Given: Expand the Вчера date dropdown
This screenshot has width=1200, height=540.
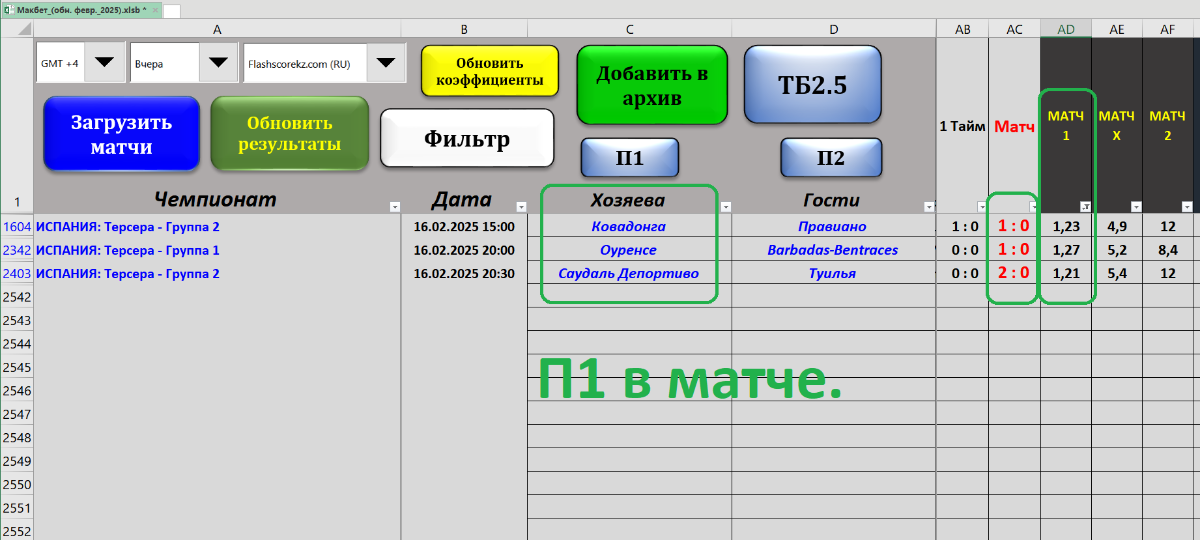Looking at the screenshot, I should click(x=217, y=62).
